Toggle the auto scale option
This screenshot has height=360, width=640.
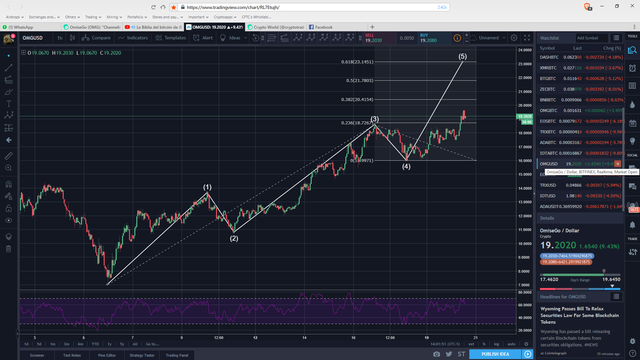tap(511, 344)
